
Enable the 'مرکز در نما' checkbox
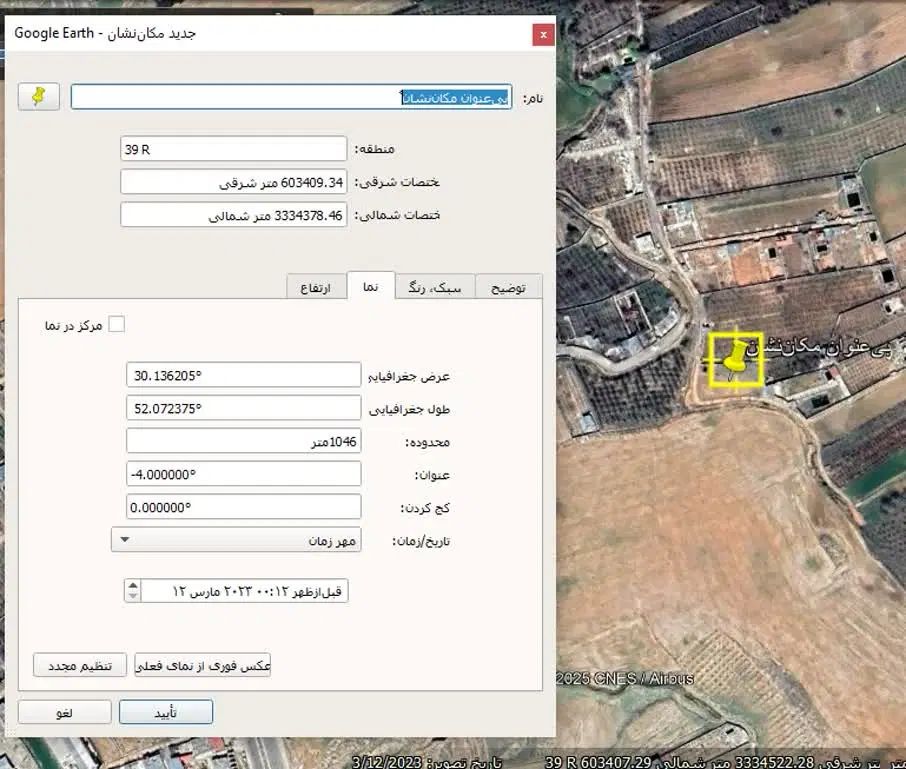tap(117, 324)
